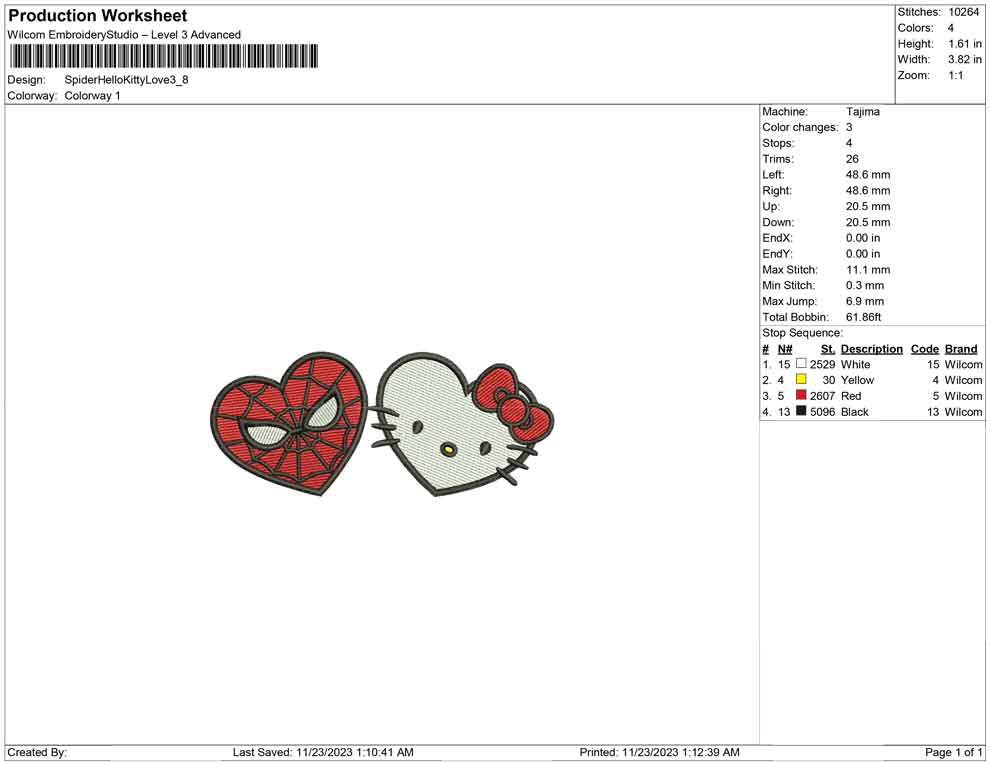Click the Total Bobbin value '61.86ft'
The image size is (990, 762).
864,317
